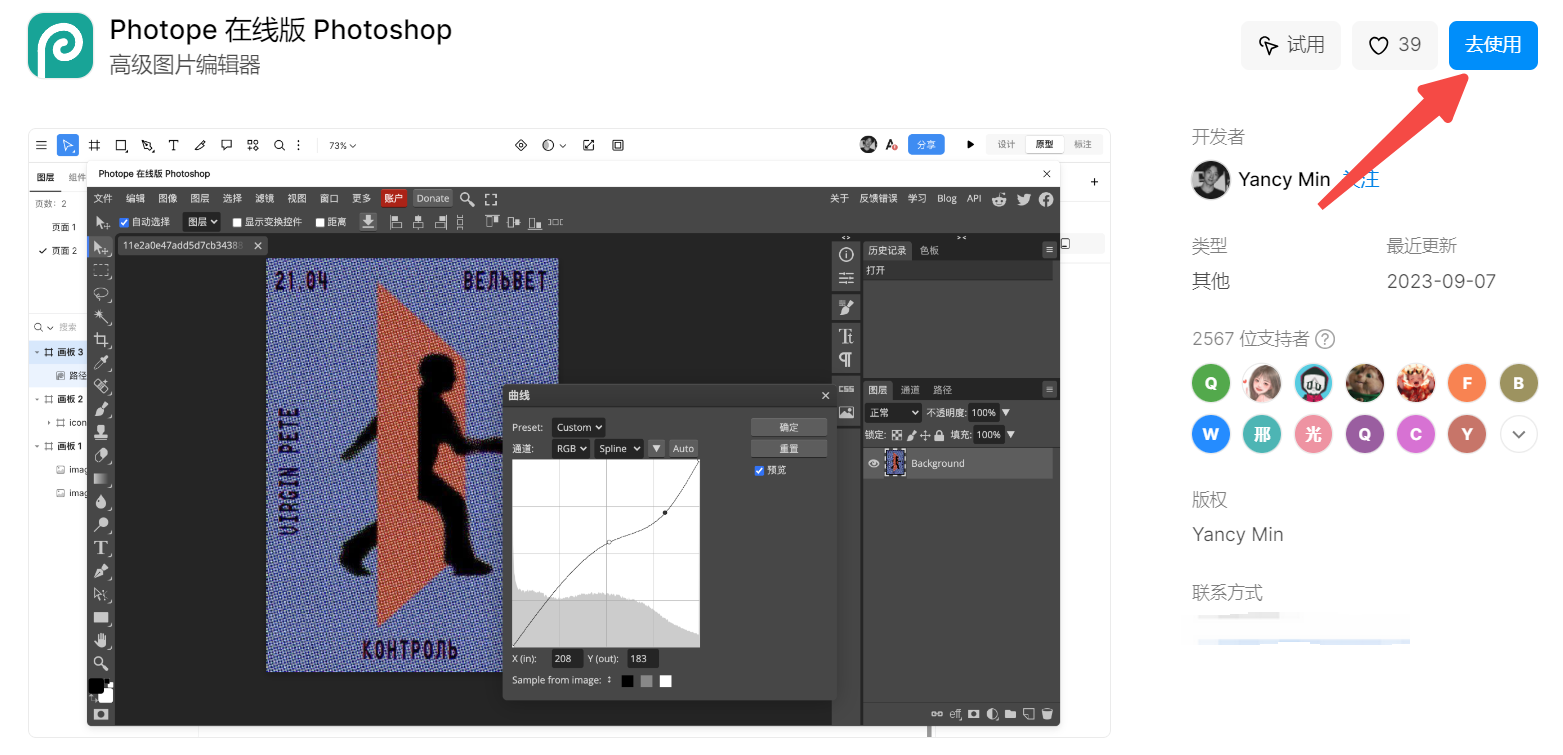Open the 滤镜 menu
1563x755 pixels.
pyautogui.click(x=264, y=198)
